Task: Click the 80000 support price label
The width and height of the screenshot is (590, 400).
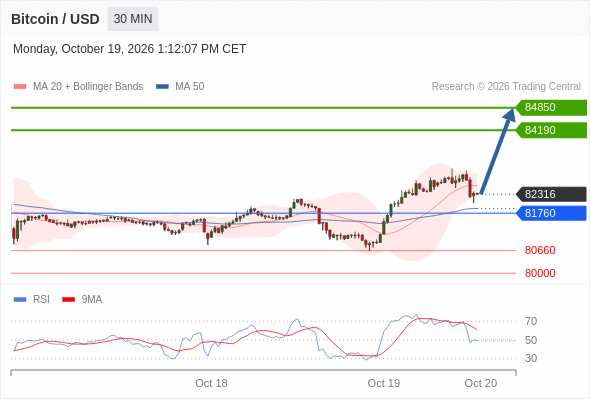Action: coord(540,273)
